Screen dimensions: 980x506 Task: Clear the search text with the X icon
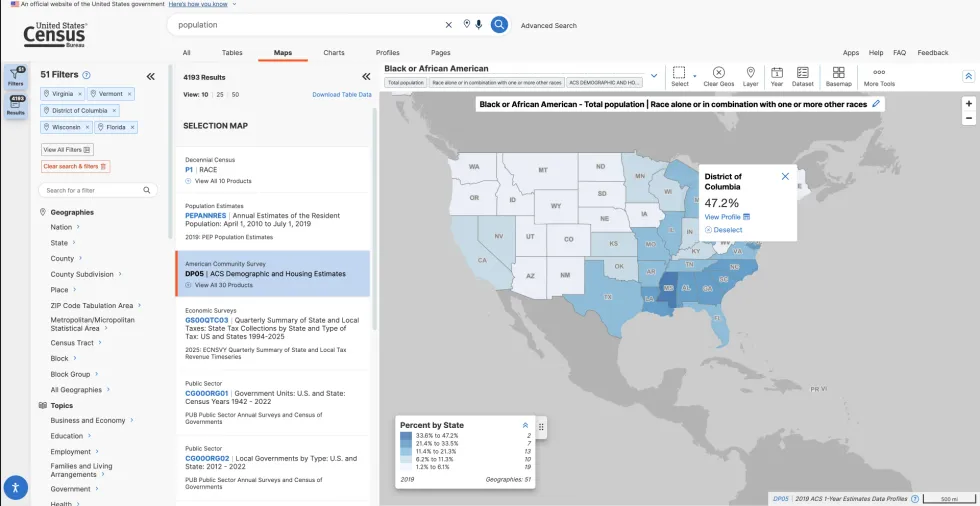(x=448, y=25)
